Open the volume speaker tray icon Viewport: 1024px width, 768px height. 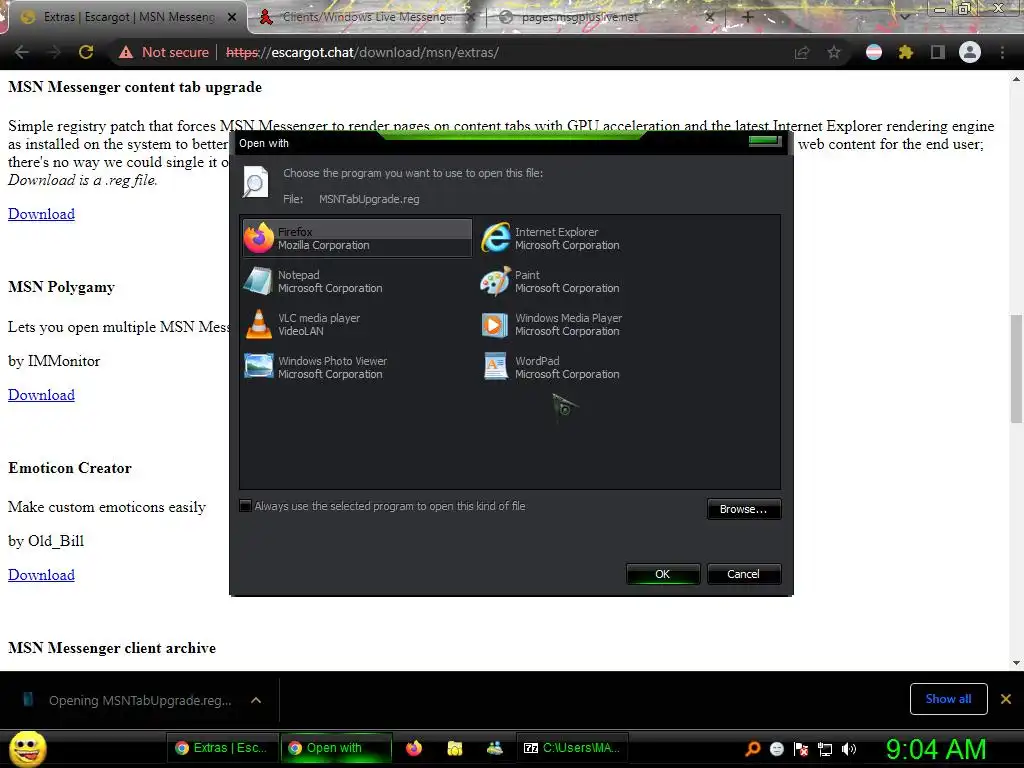(849, 749)
